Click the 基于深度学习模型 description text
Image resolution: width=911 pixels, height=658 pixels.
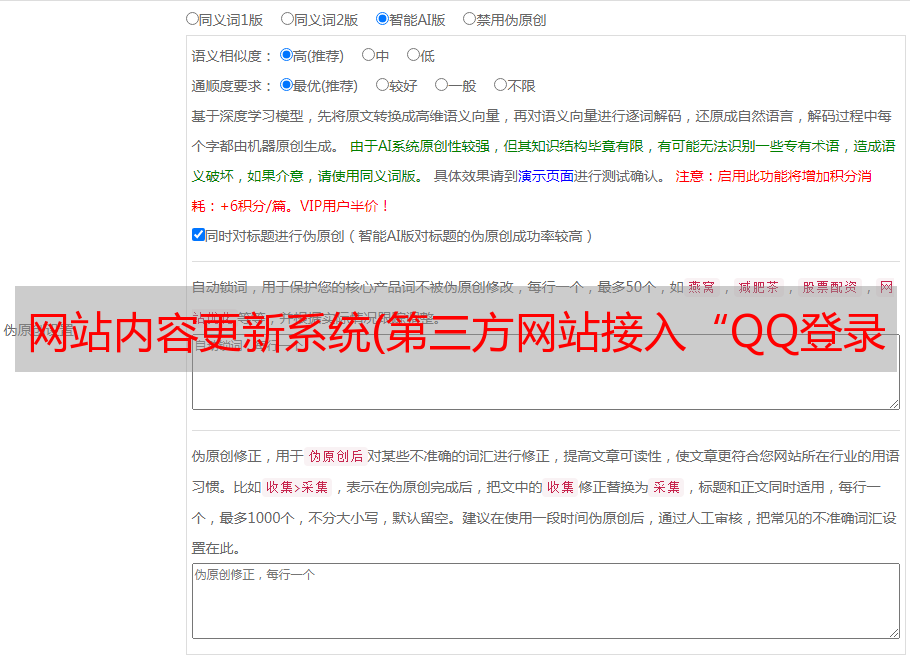coord(541,131)
